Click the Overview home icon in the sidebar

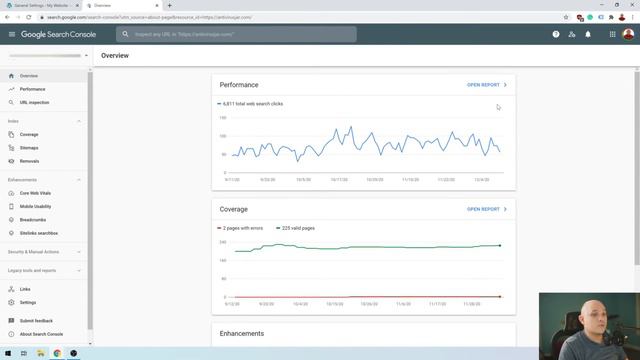pos(11,76)
